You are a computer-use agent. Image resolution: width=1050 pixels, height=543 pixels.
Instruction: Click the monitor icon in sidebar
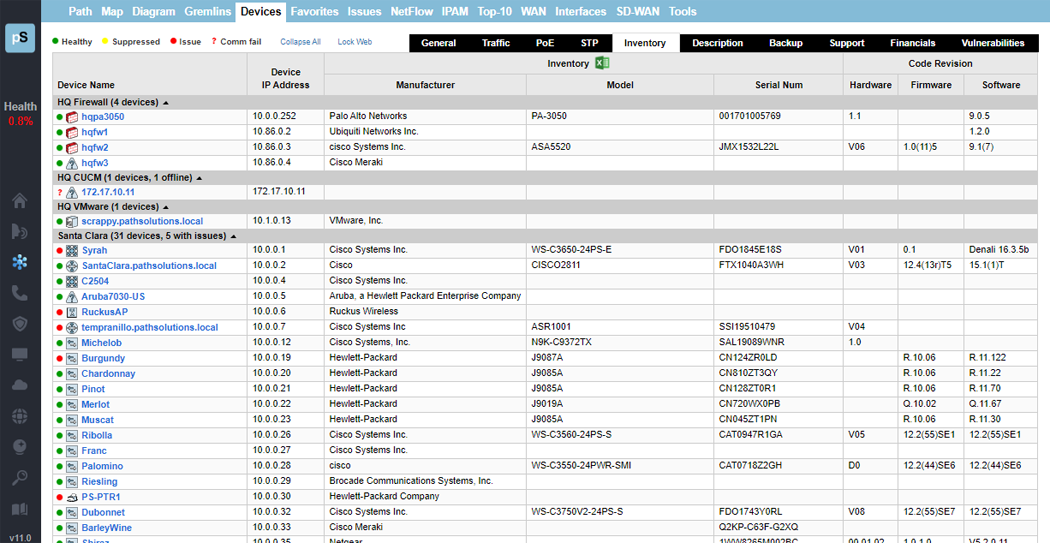19,355
